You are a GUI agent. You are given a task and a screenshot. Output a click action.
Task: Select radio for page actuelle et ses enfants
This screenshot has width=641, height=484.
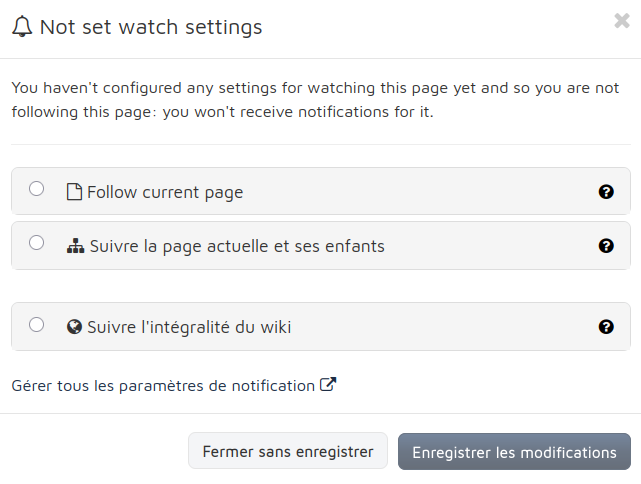click(x=36, y=243)
